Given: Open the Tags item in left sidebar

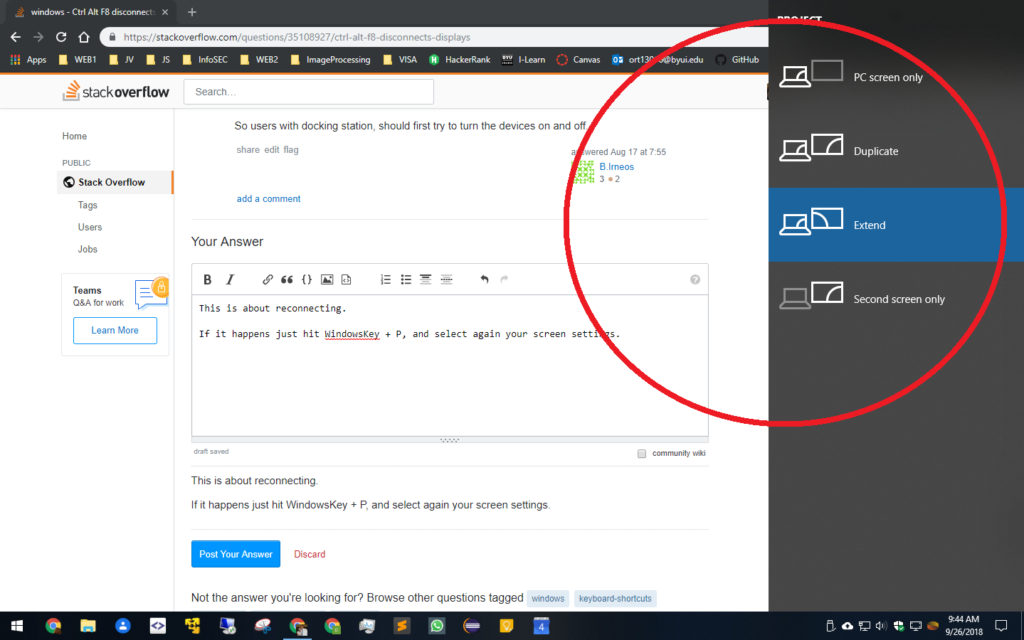Looking at the screenshot, I should click(88, 205).
